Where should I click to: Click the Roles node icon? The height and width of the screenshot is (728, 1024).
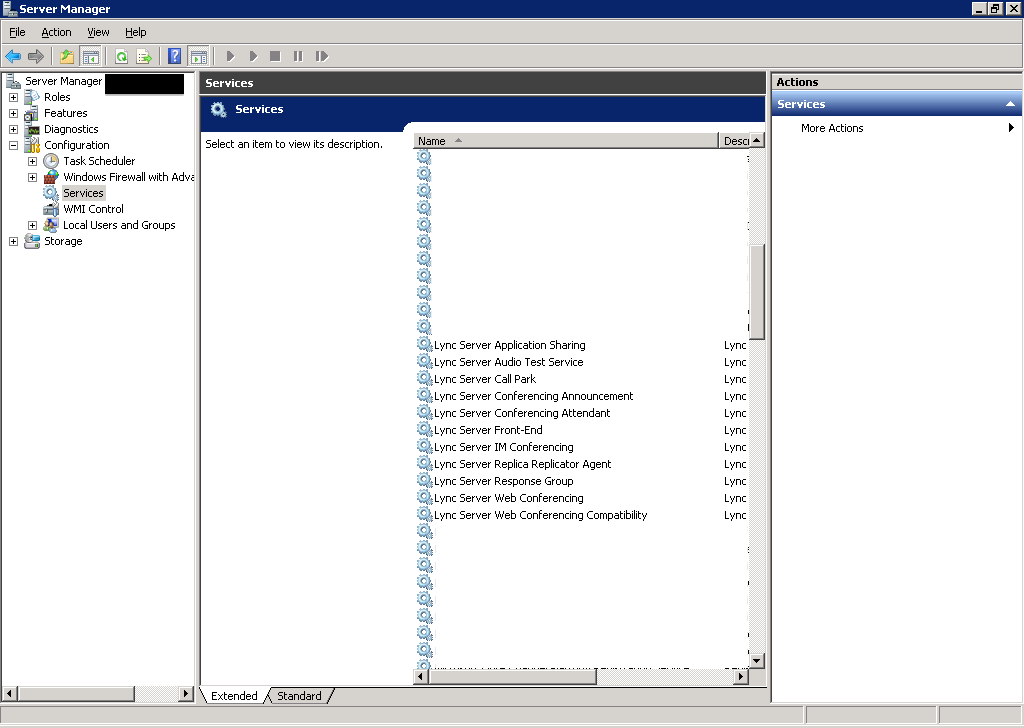point(32,97)
